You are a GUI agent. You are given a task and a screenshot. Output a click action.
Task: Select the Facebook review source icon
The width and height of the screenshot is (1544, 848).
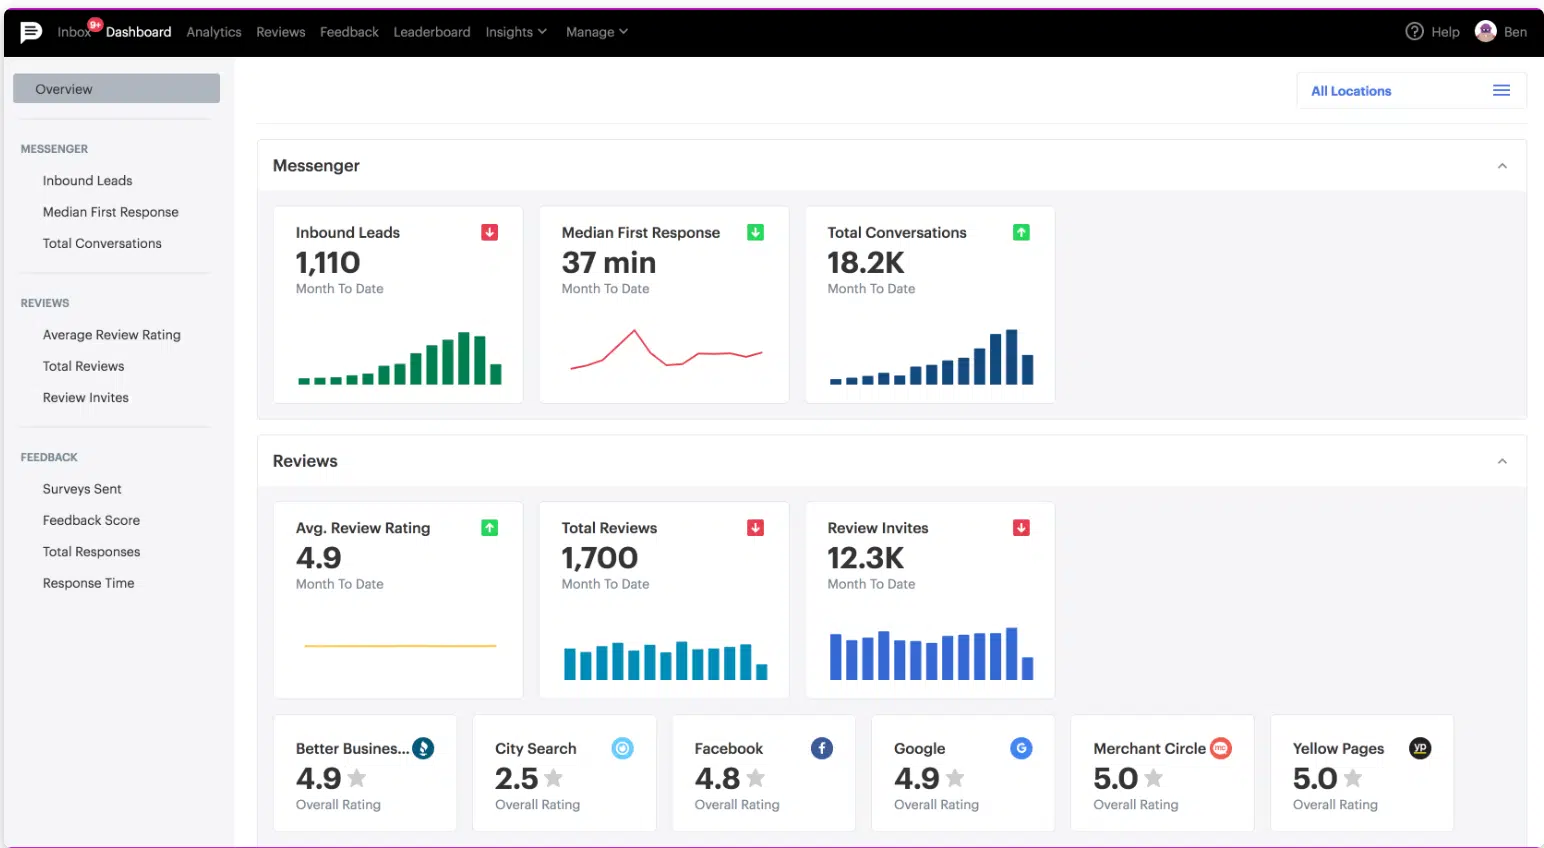pos(821,748)
